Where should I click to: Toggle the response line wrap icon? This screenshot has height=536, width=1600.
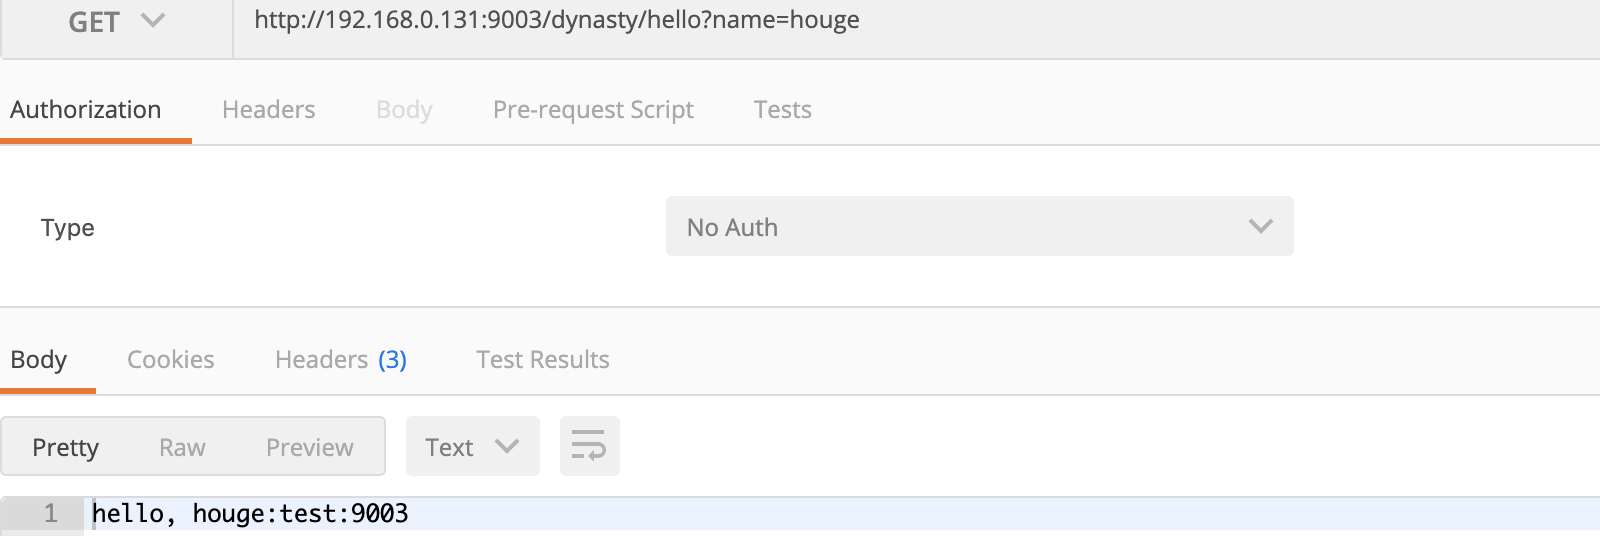tap(590, 446)
